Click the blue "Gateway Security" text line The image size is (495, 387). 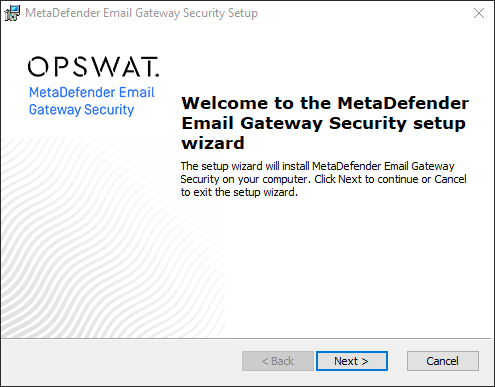click(x=81, y=110)
